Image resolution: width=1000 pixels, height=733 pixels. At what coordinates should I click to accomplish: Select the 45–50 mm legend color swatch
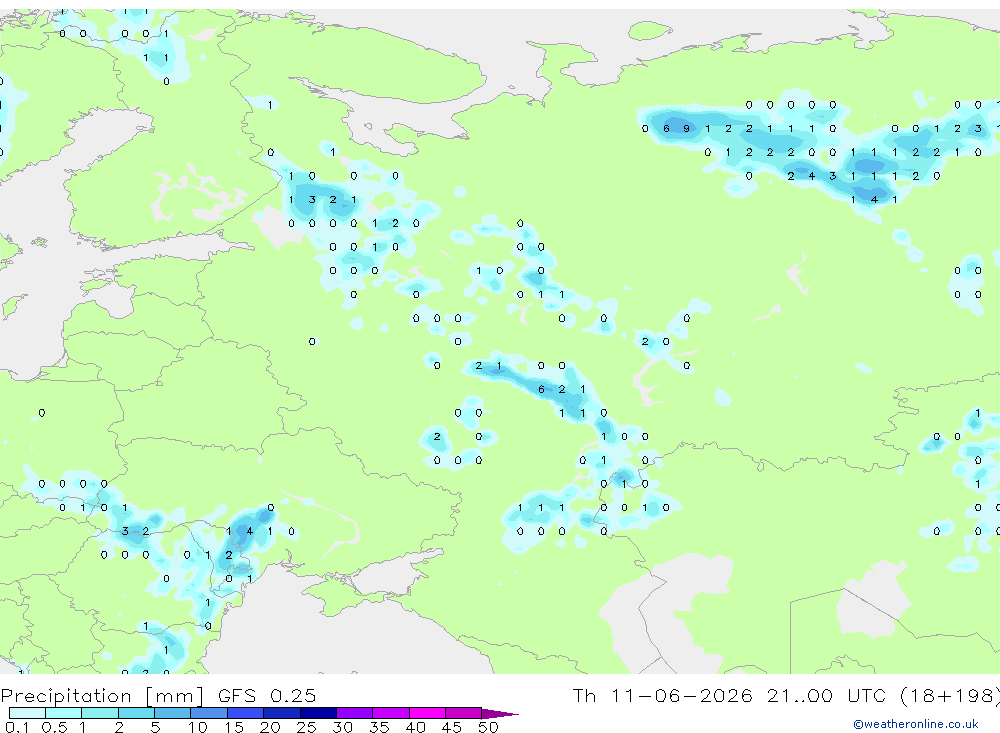point(464,713)
